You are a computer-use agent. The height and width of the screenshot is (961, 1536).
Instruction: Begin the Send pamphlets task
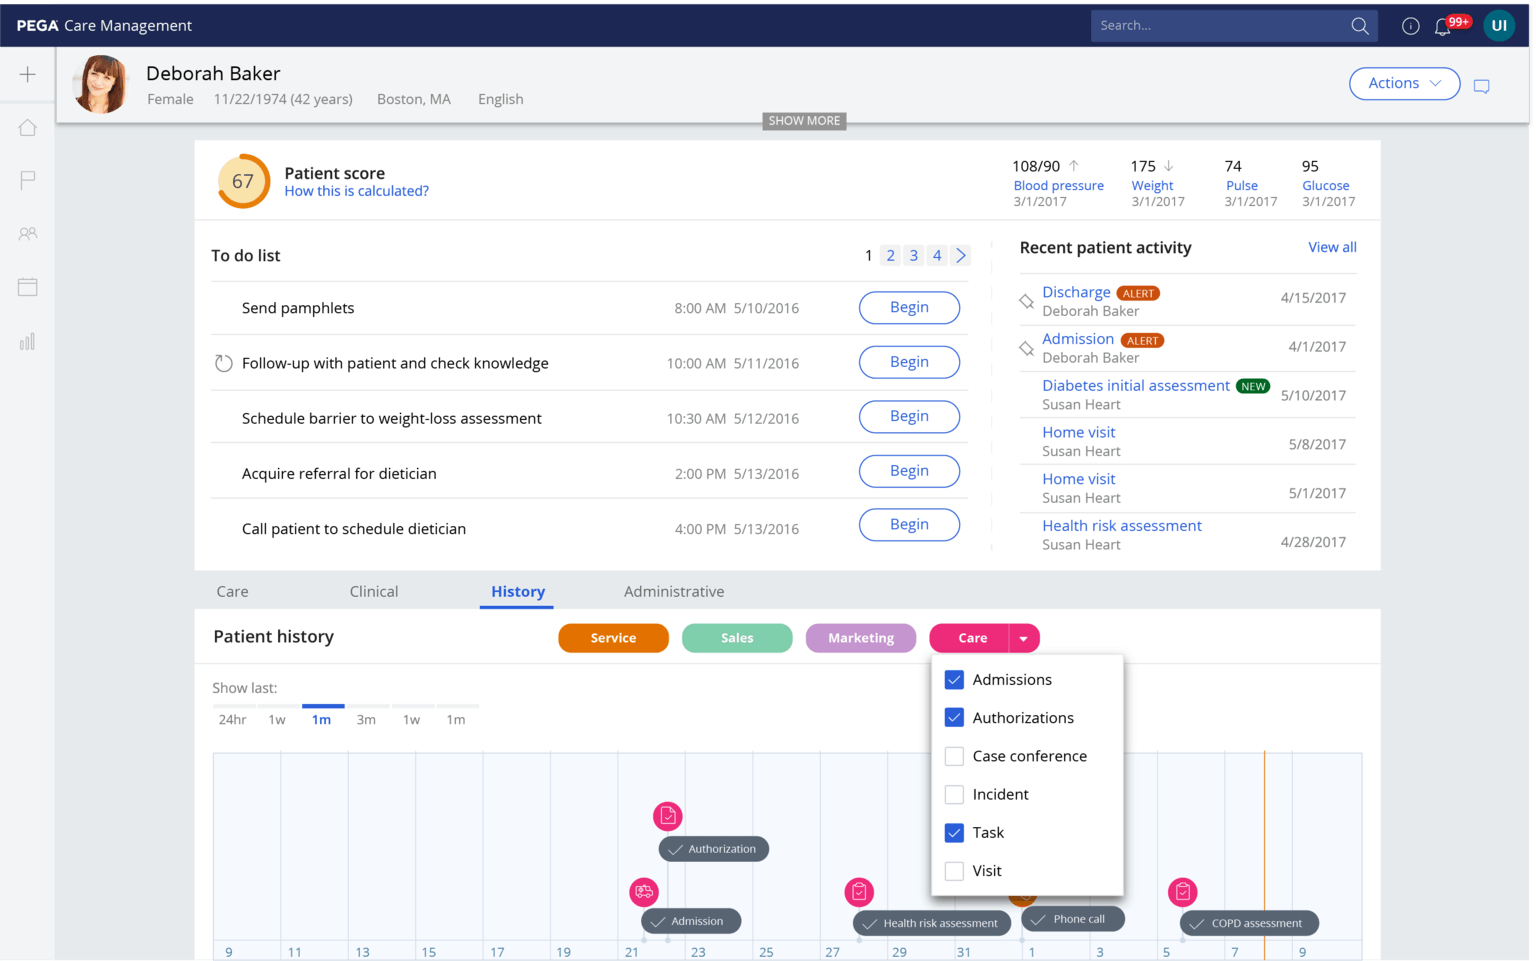(908, 307)
